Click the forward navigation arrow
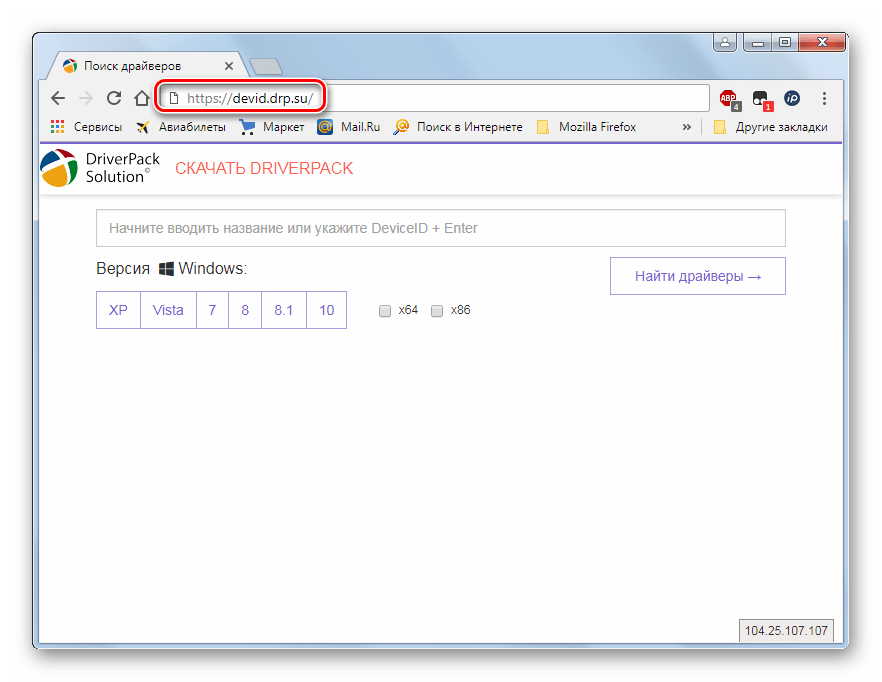 86,98
